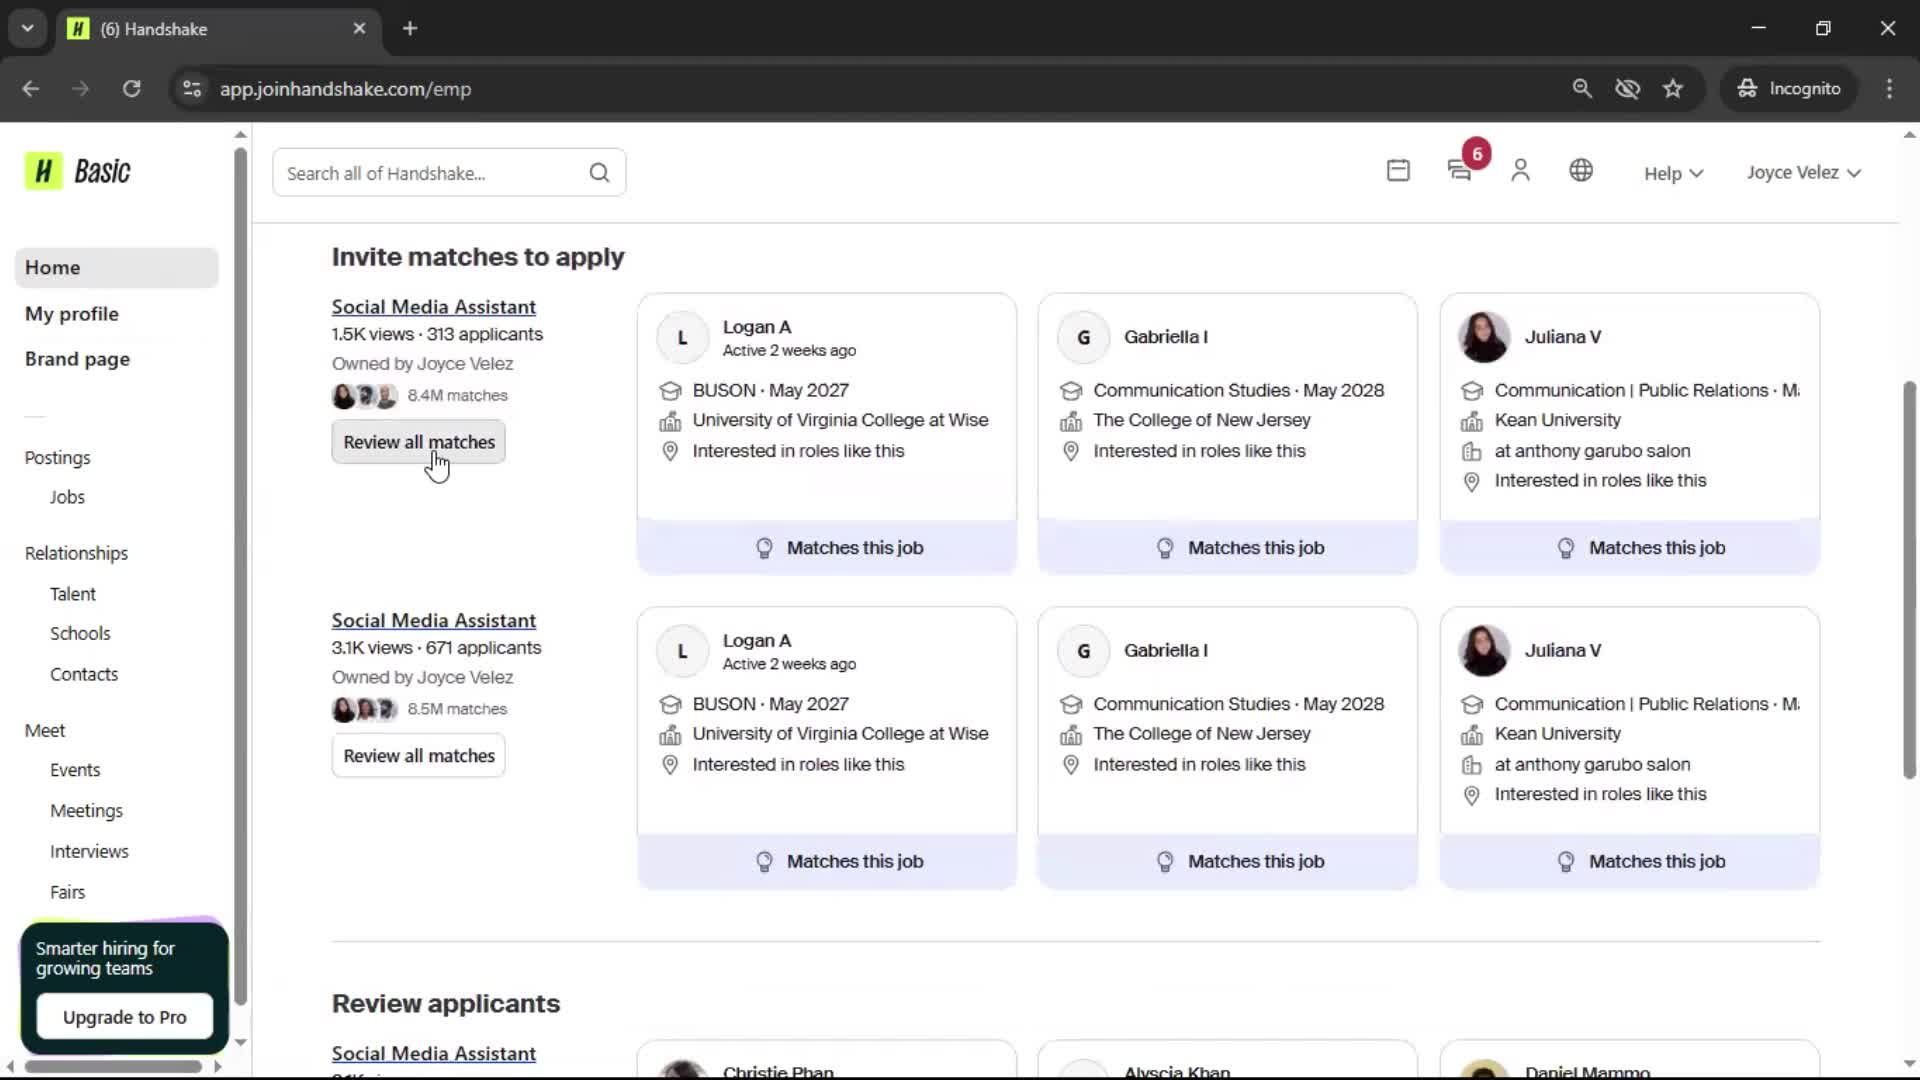Reload the page
This screenshot has width=1920, height=1080.
(x=131, y=88)
